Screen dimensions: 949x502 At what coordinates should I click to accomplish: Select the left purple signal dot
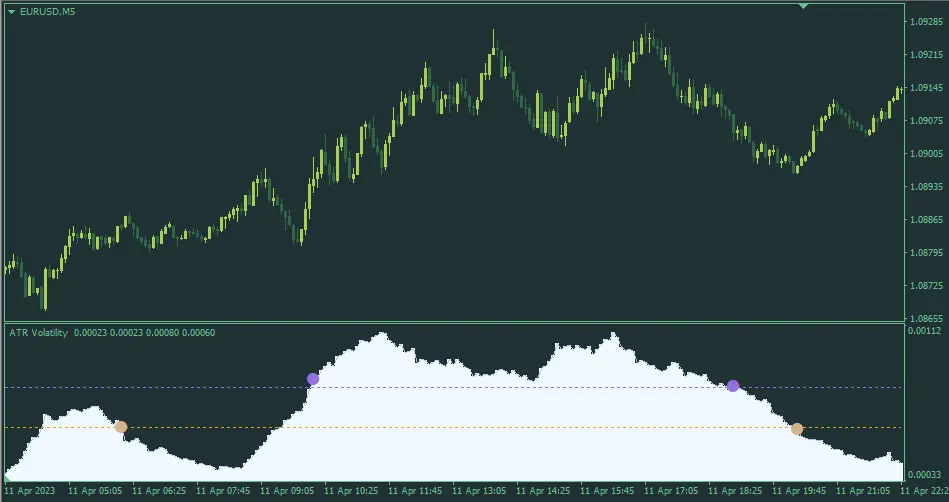(x=313, y=379)
